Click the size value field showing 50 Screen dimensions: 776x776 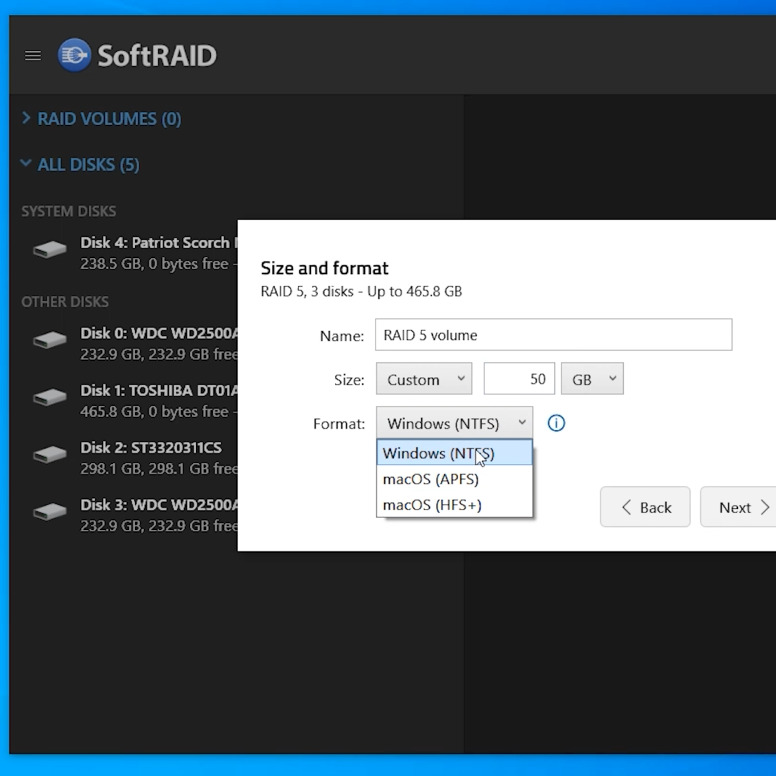pos(519,379)
